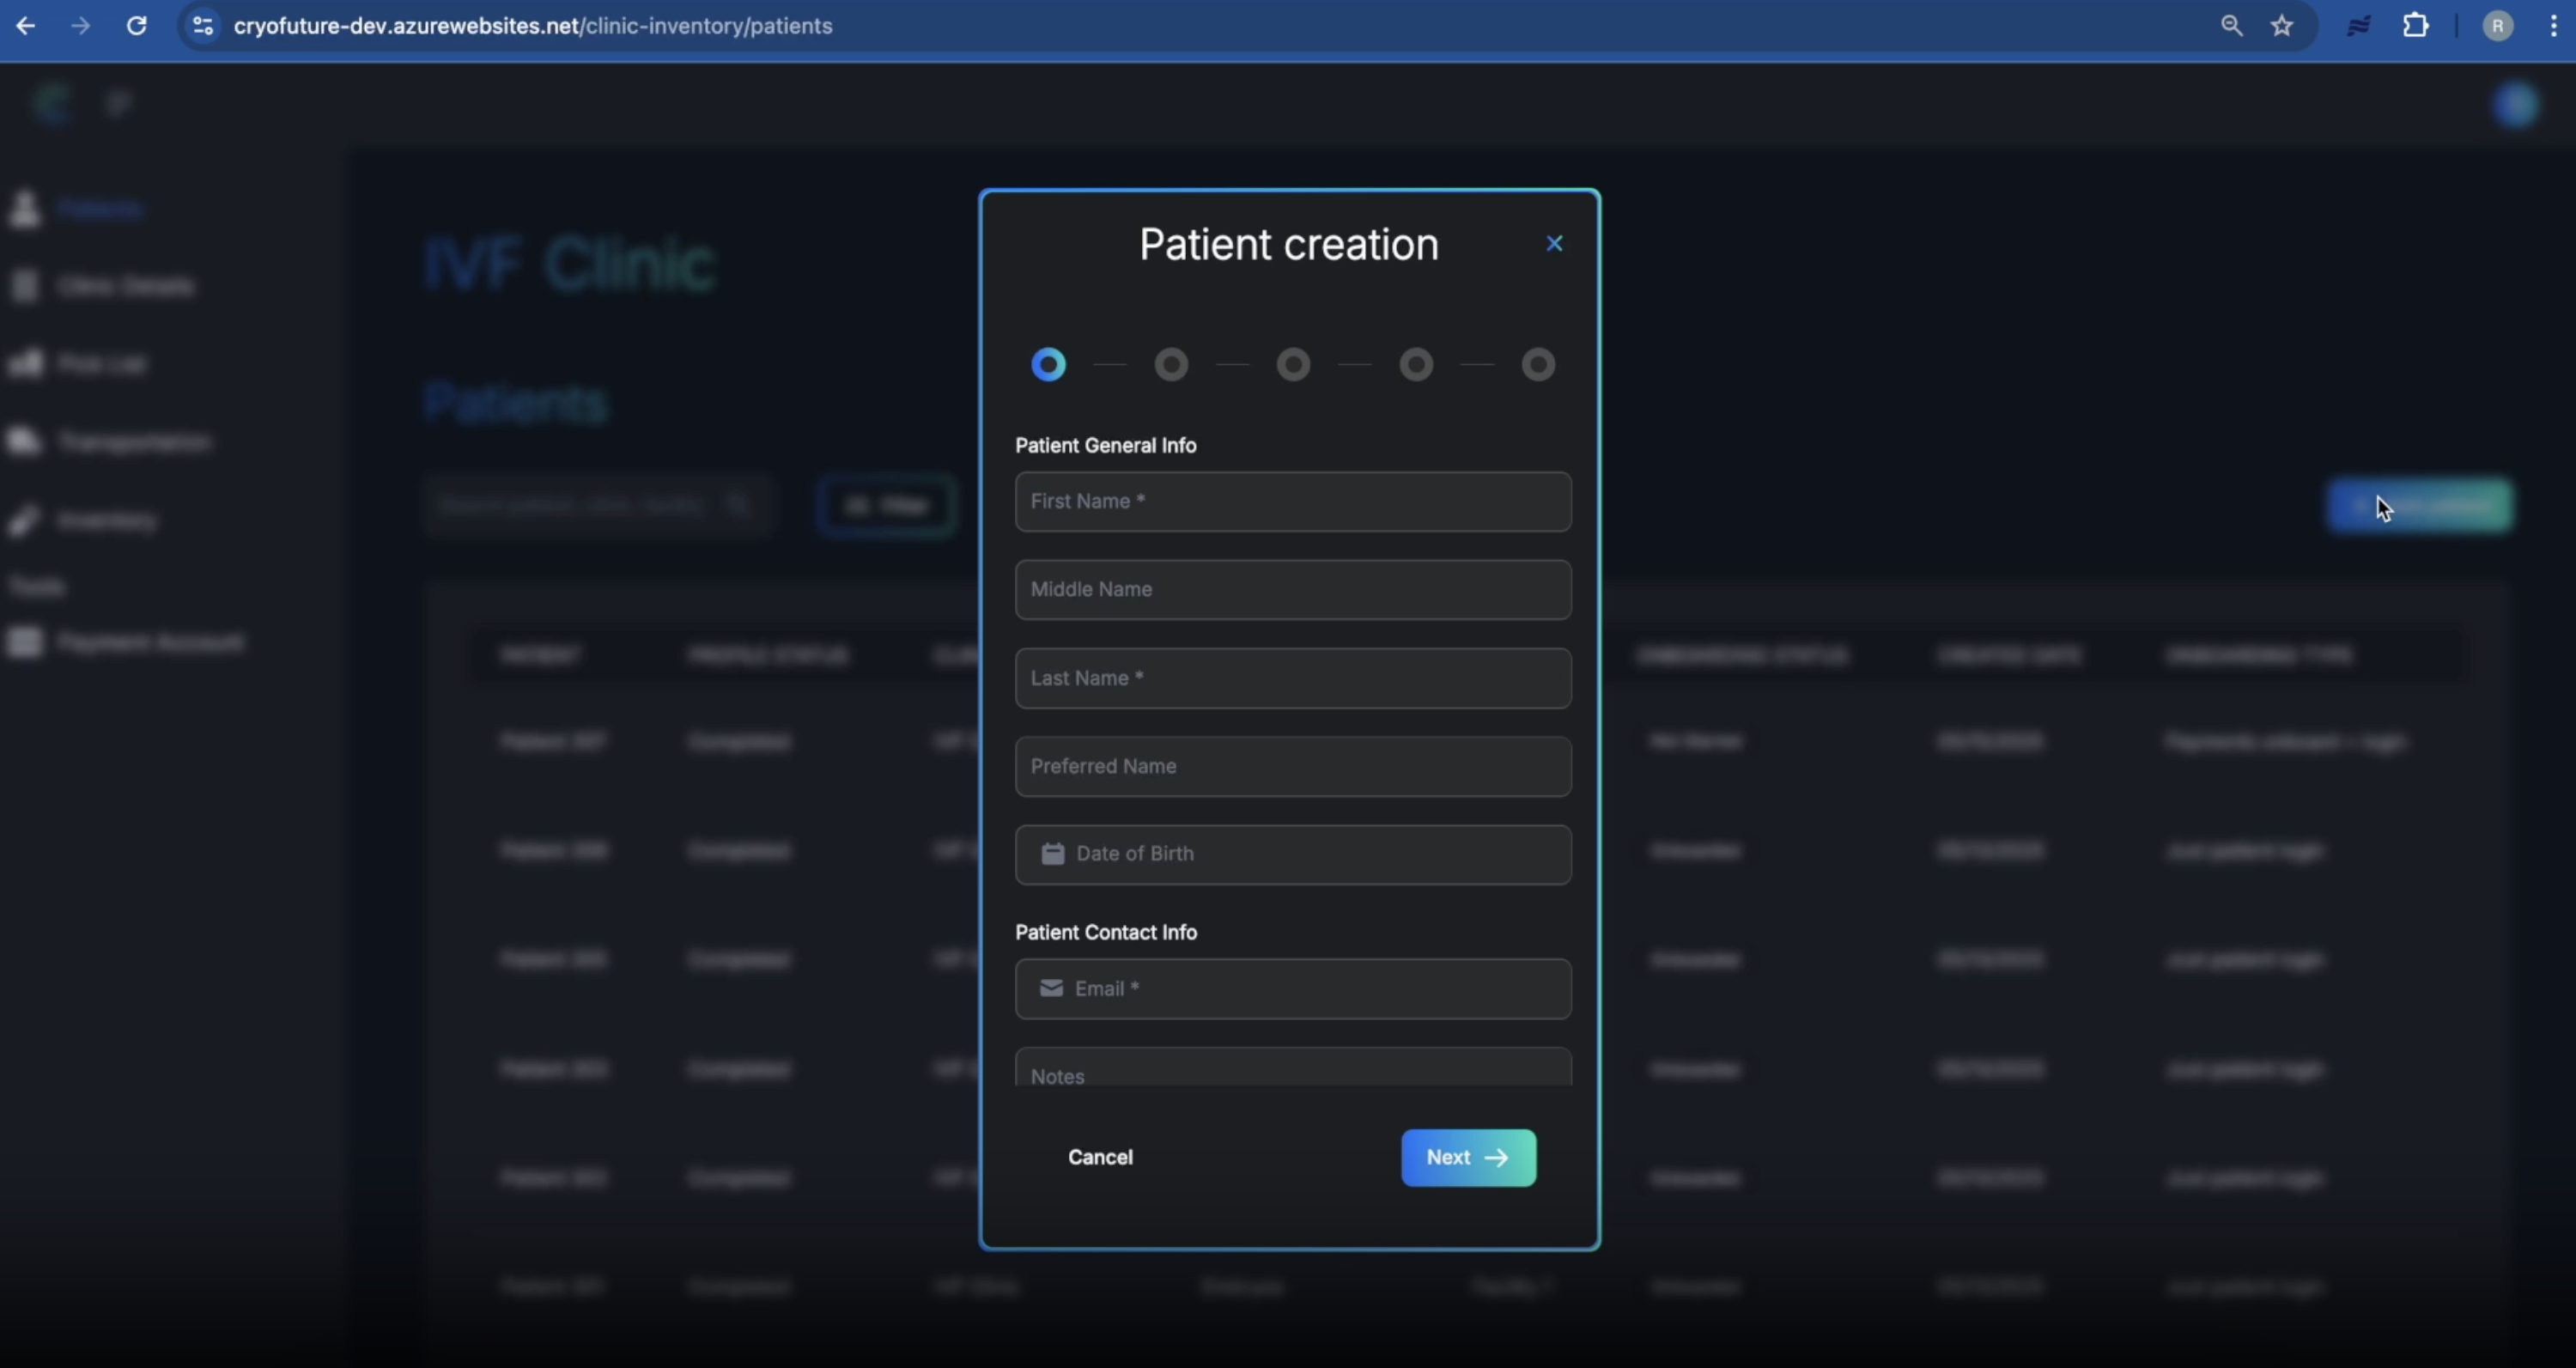Cancel patient creation

(1100, 1158)
